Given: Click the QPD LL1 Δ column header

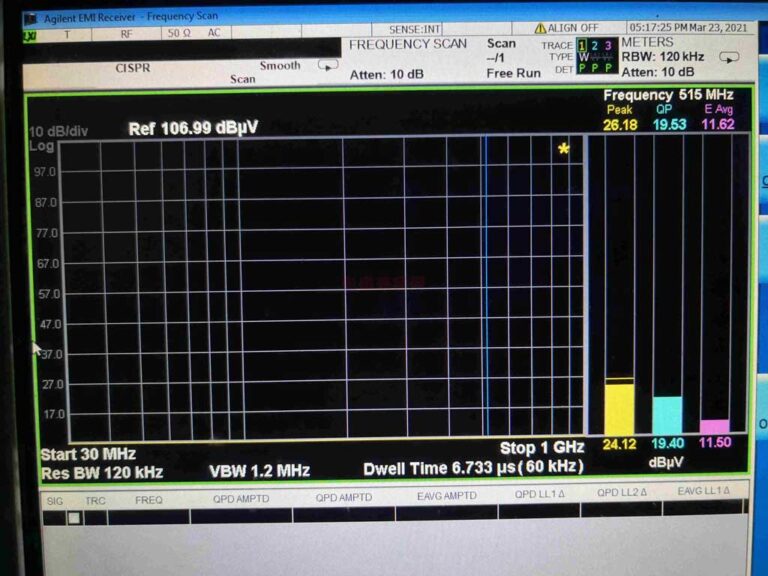Looking at the screenshot, I should pos(539,497).
